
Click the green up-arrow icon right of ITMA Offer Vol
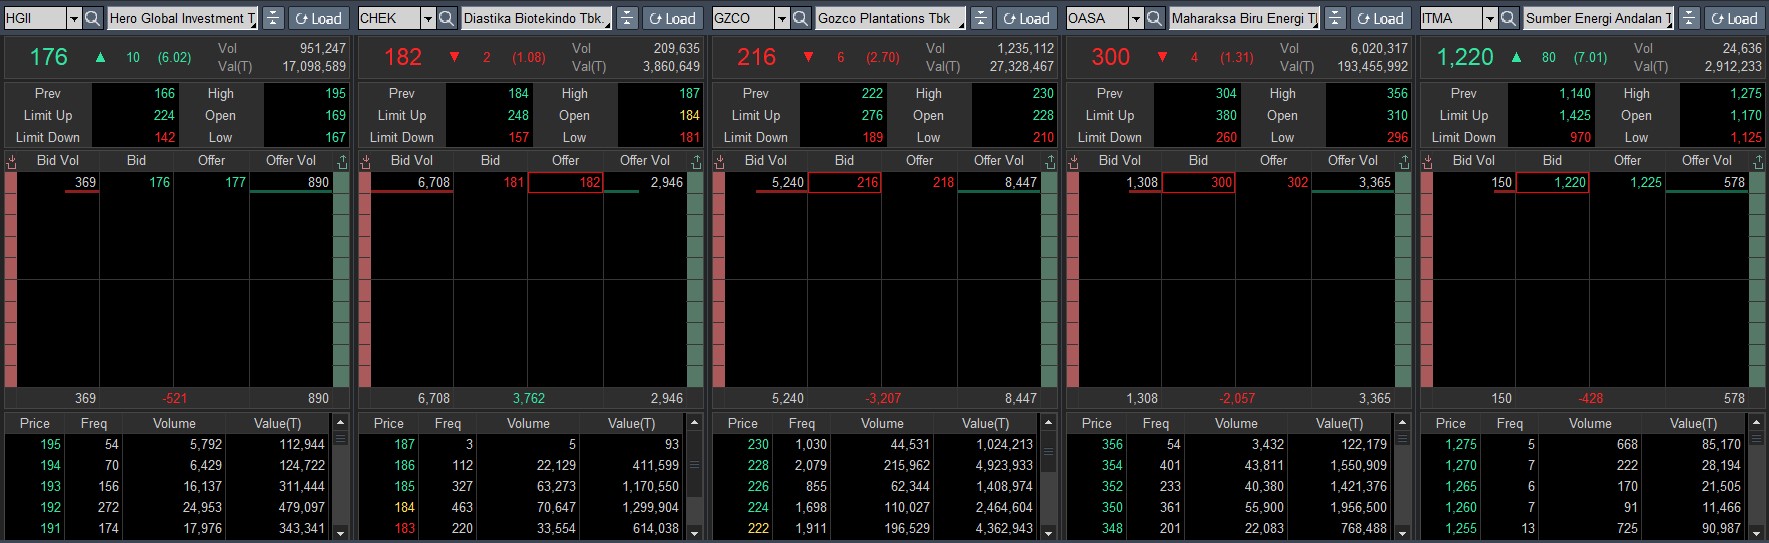click(x=1758, y=161)
